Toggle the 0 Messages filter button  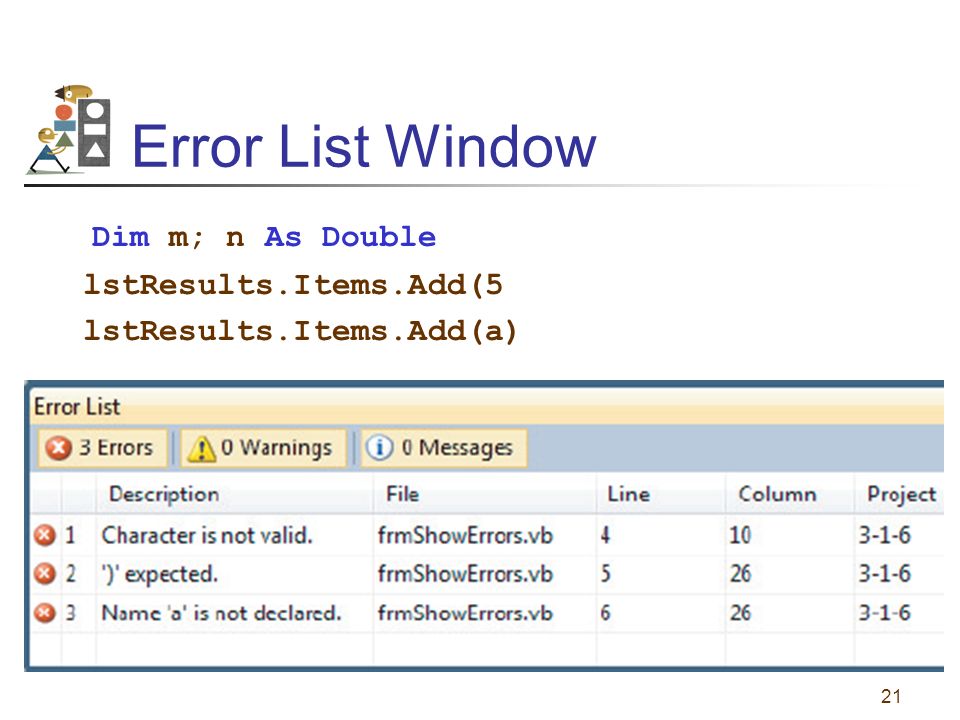[443, 448]
